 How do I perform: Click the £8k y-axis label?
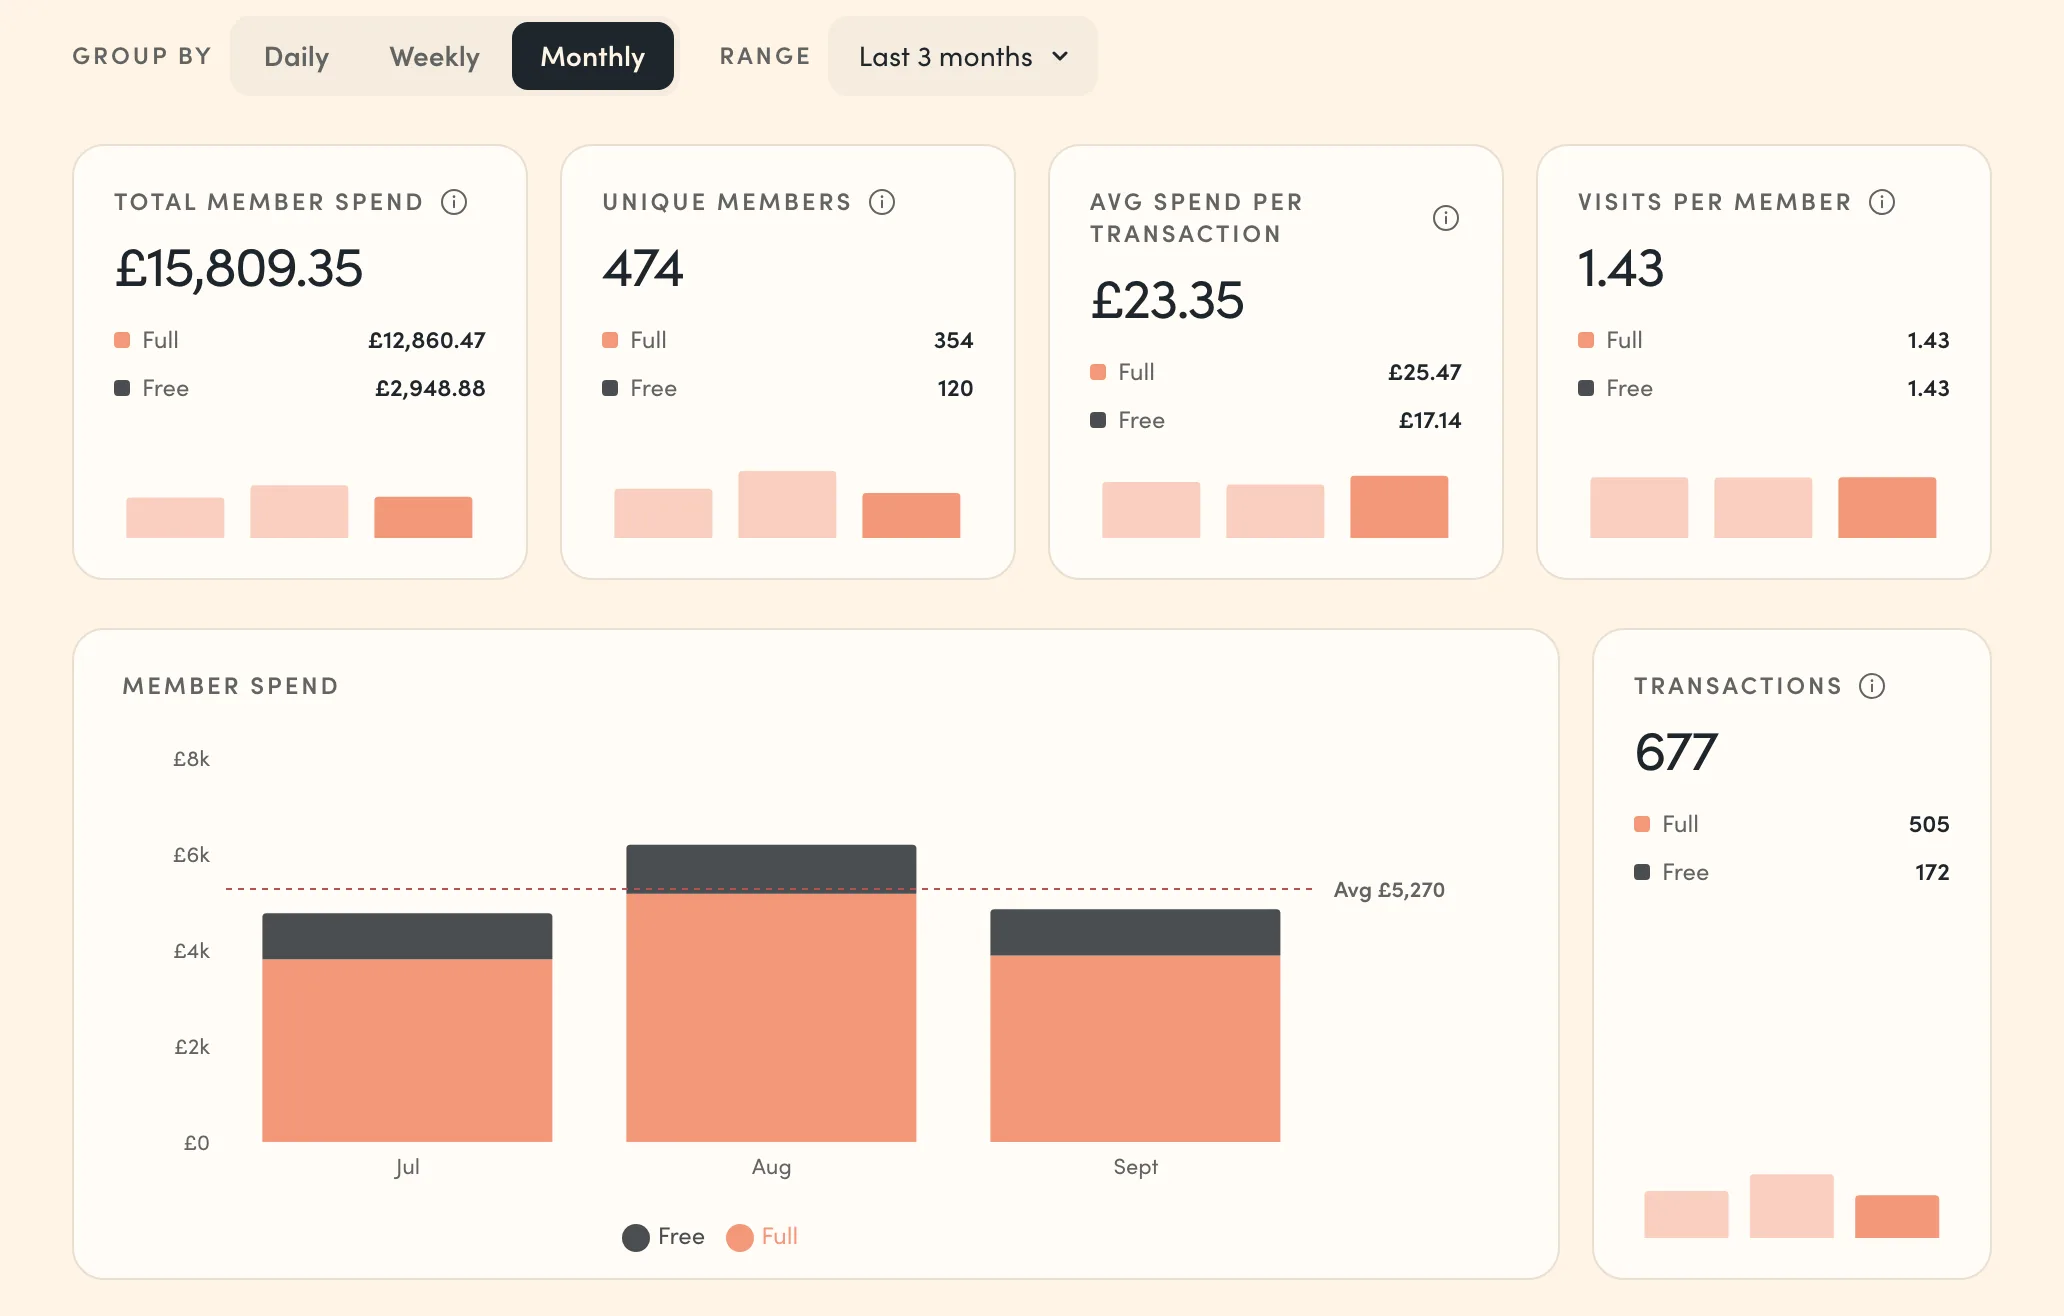[191, 759]
